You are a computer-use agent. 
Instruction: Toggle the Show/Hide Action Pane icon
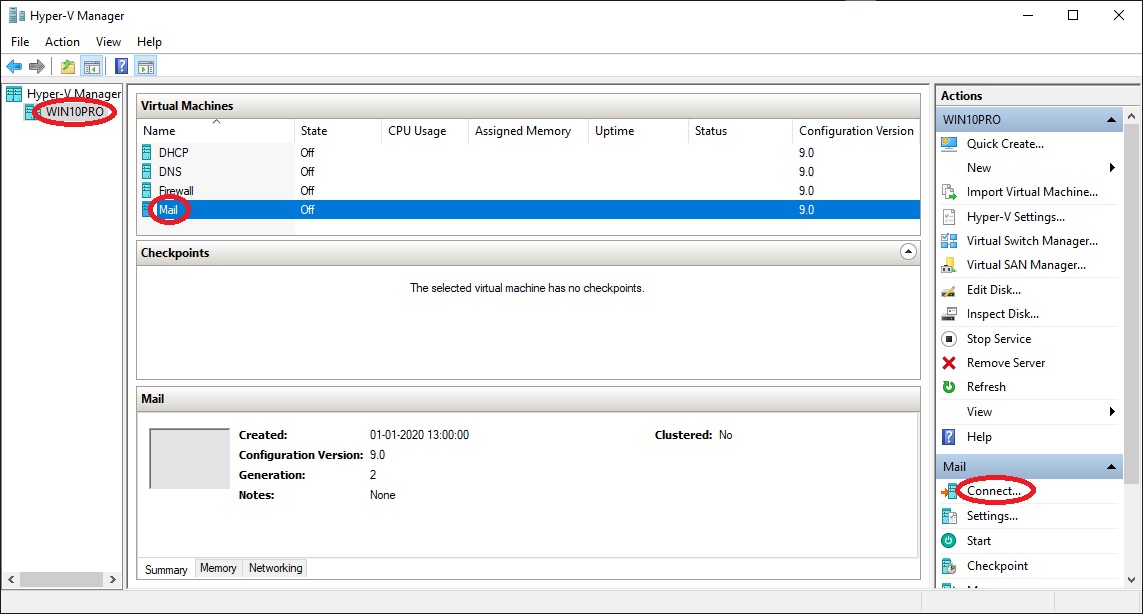pos(146,67)
